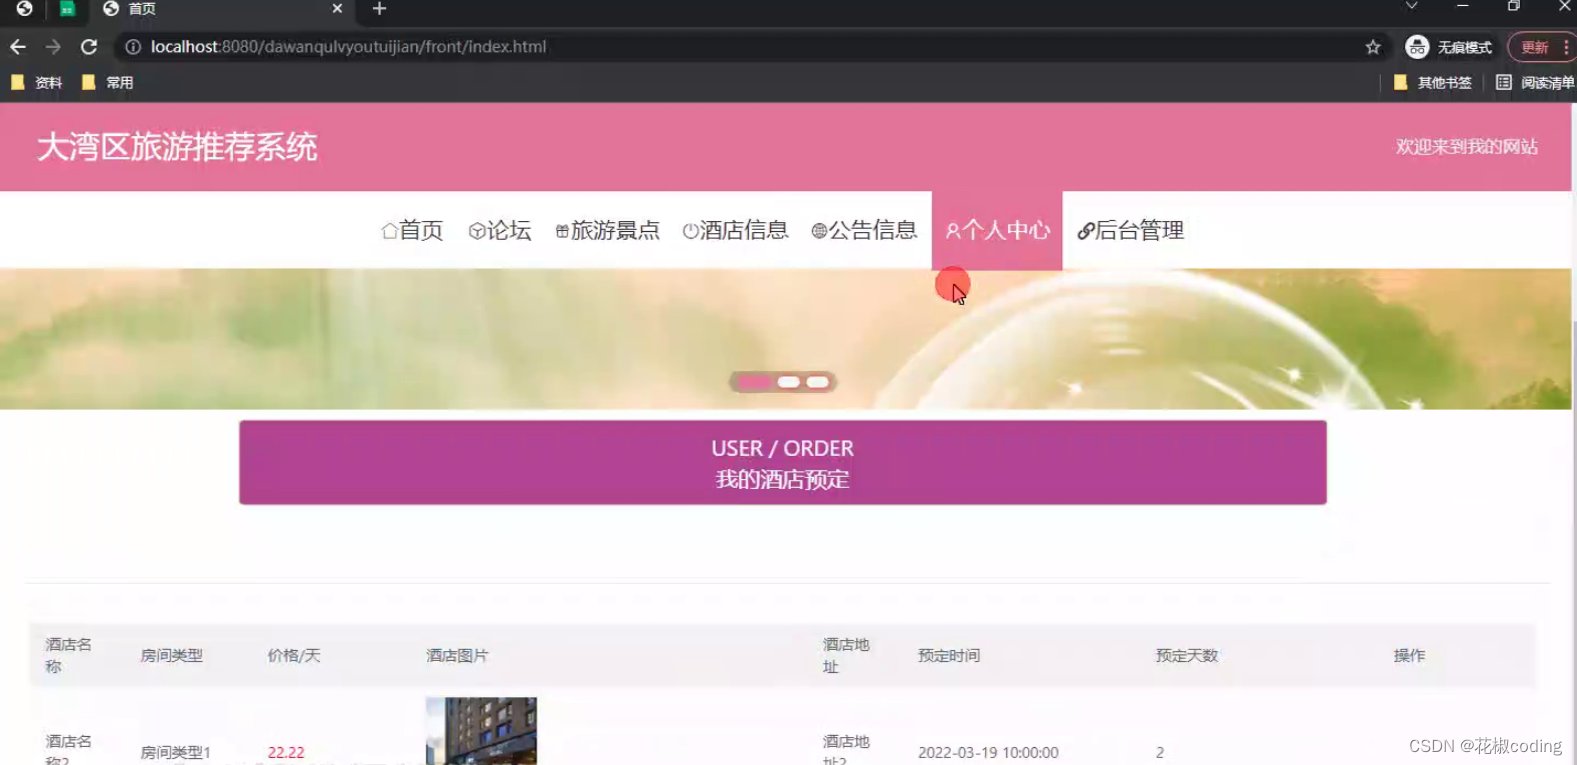Open the 酒店信息 navigation item

coord(736,230)
